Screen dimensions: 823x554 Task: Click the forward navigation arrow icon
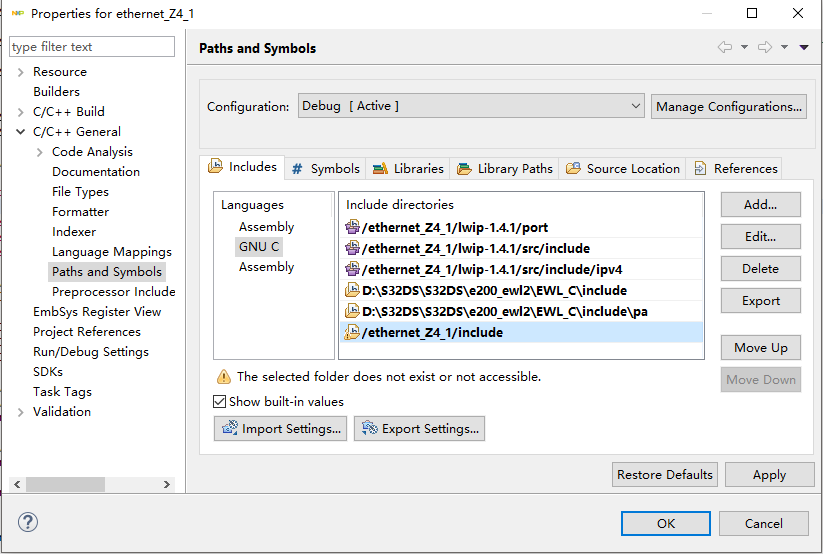coord(765,48)
